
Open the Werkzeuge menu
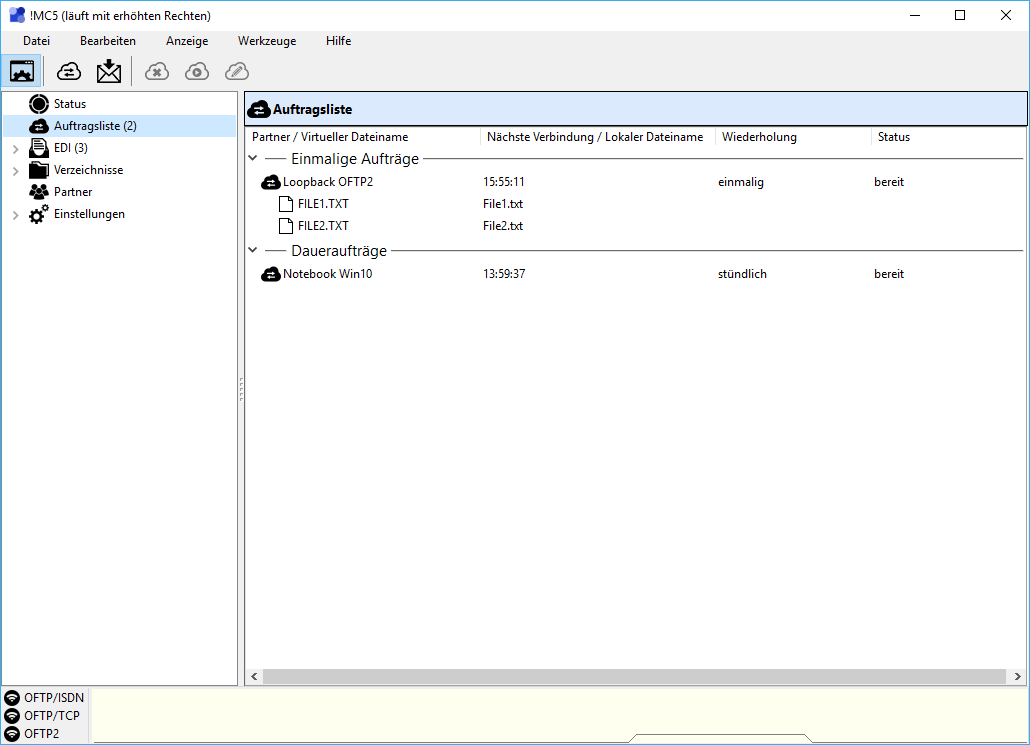267,41
